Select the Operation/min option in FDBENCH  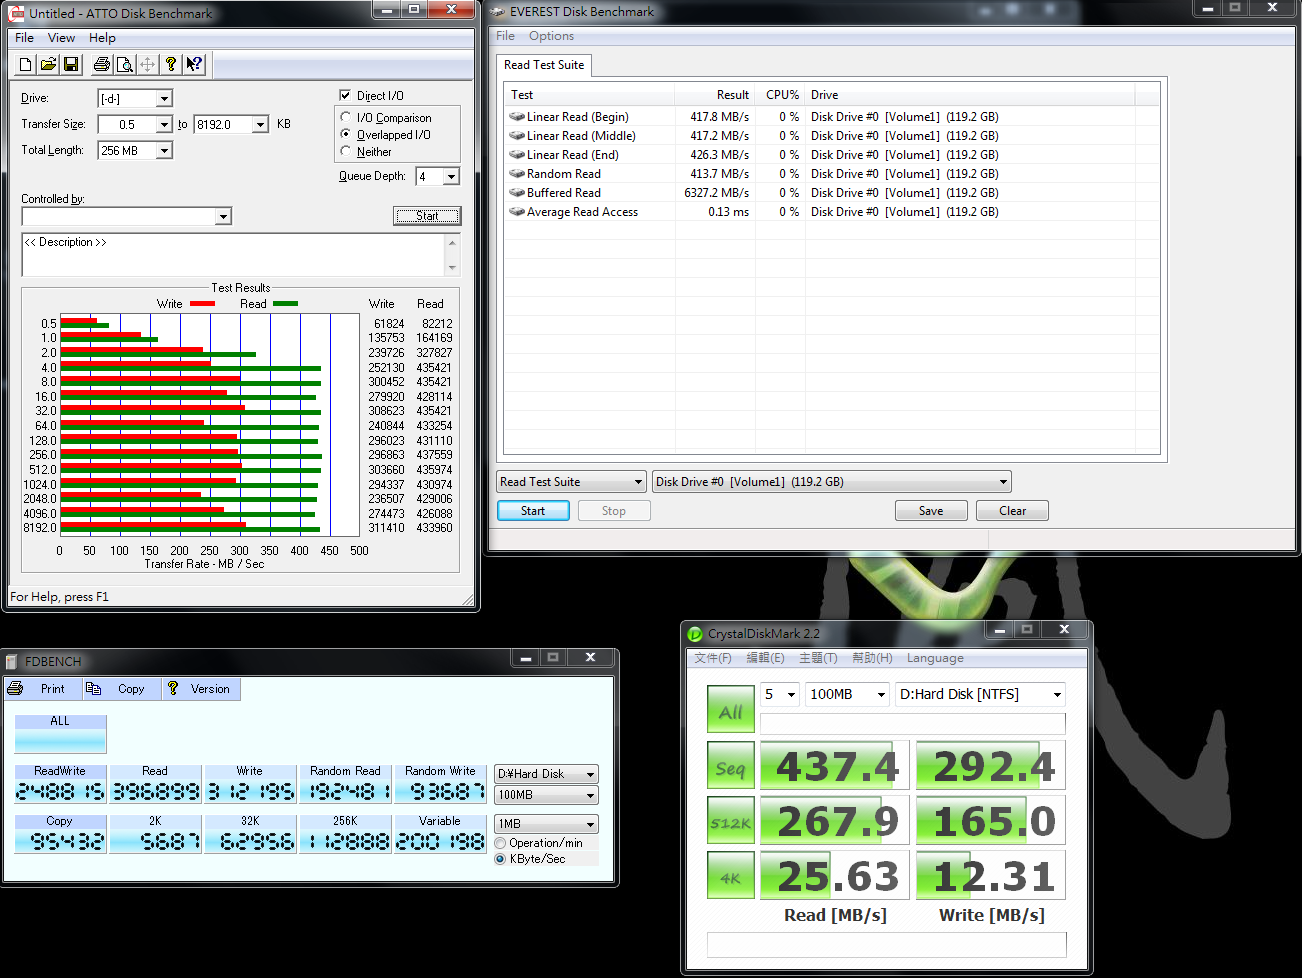click(x=500, y=843)
